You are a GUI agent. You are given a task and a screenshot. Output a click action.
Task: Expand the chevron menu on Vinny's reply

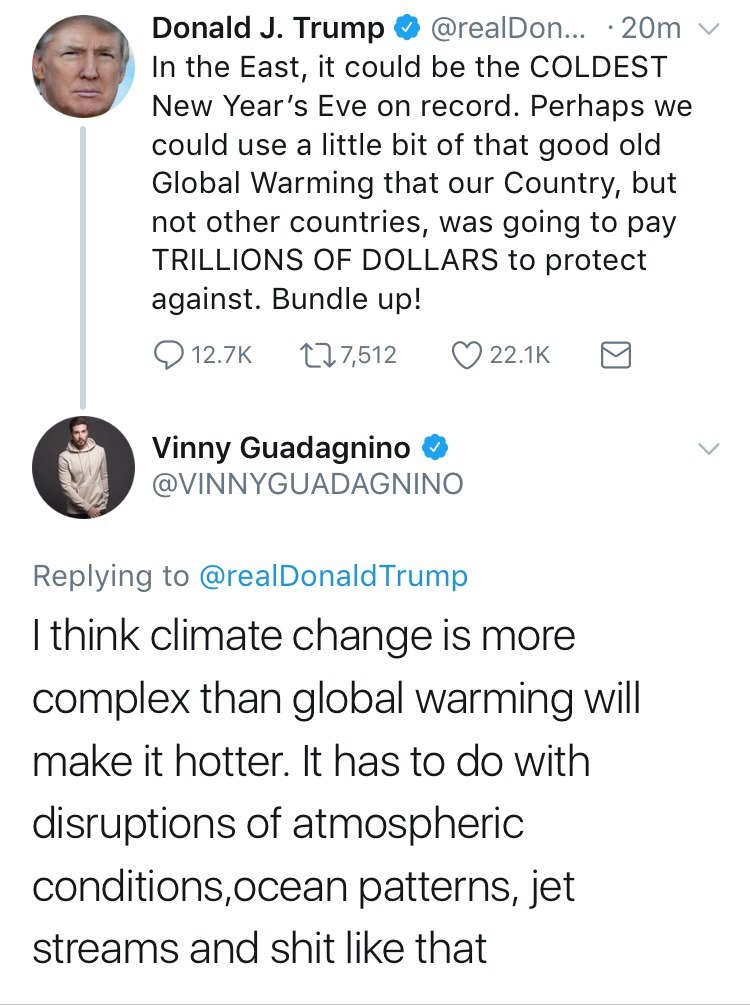[x=708, y=449]
